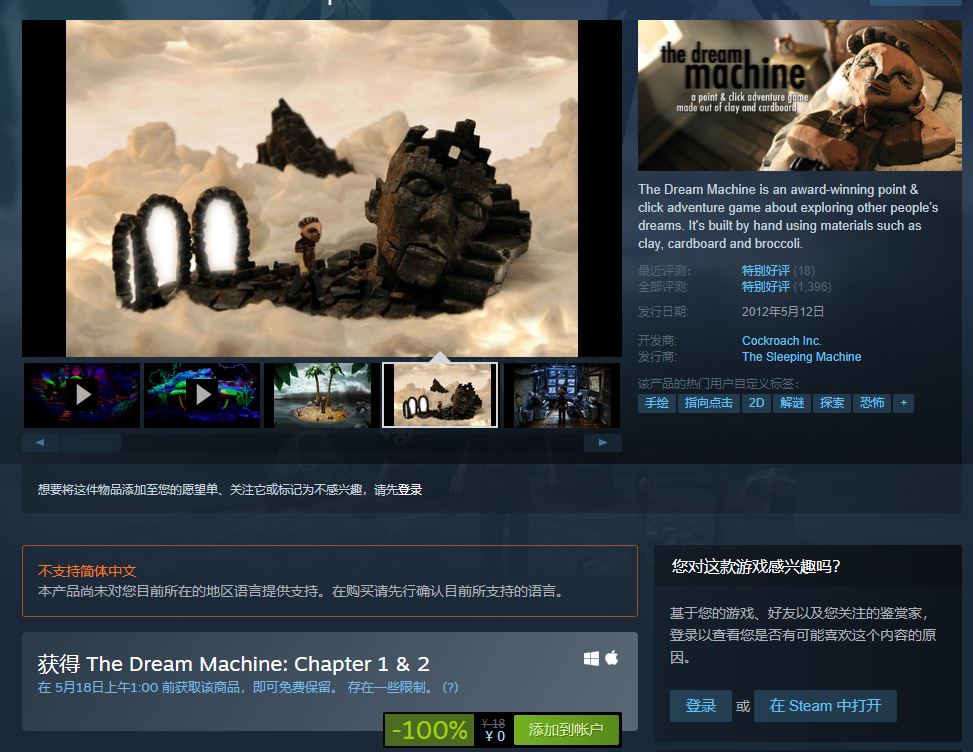Click the left carousel arrow
Screen dimensions: 973x752
(x=40, y=442)
